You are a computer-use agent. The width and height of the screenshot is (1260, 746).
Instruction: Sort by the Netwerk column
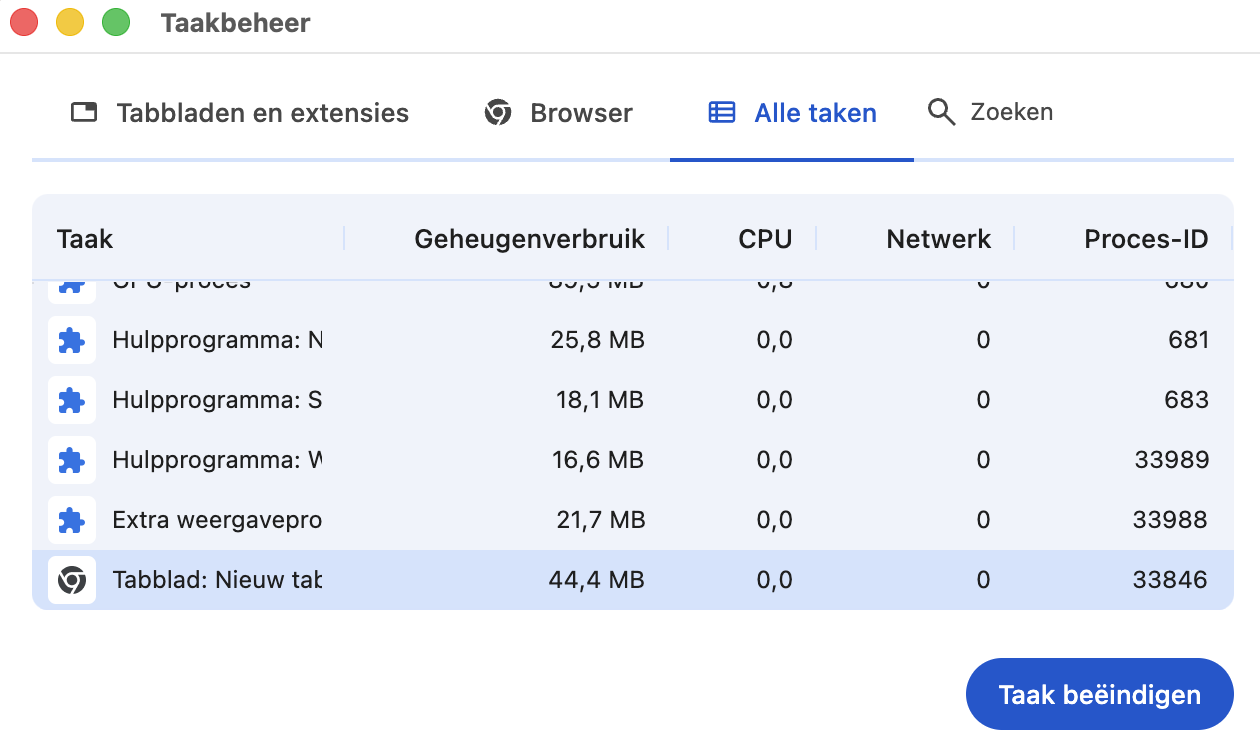pyautogui.click(x=938, y=239)
